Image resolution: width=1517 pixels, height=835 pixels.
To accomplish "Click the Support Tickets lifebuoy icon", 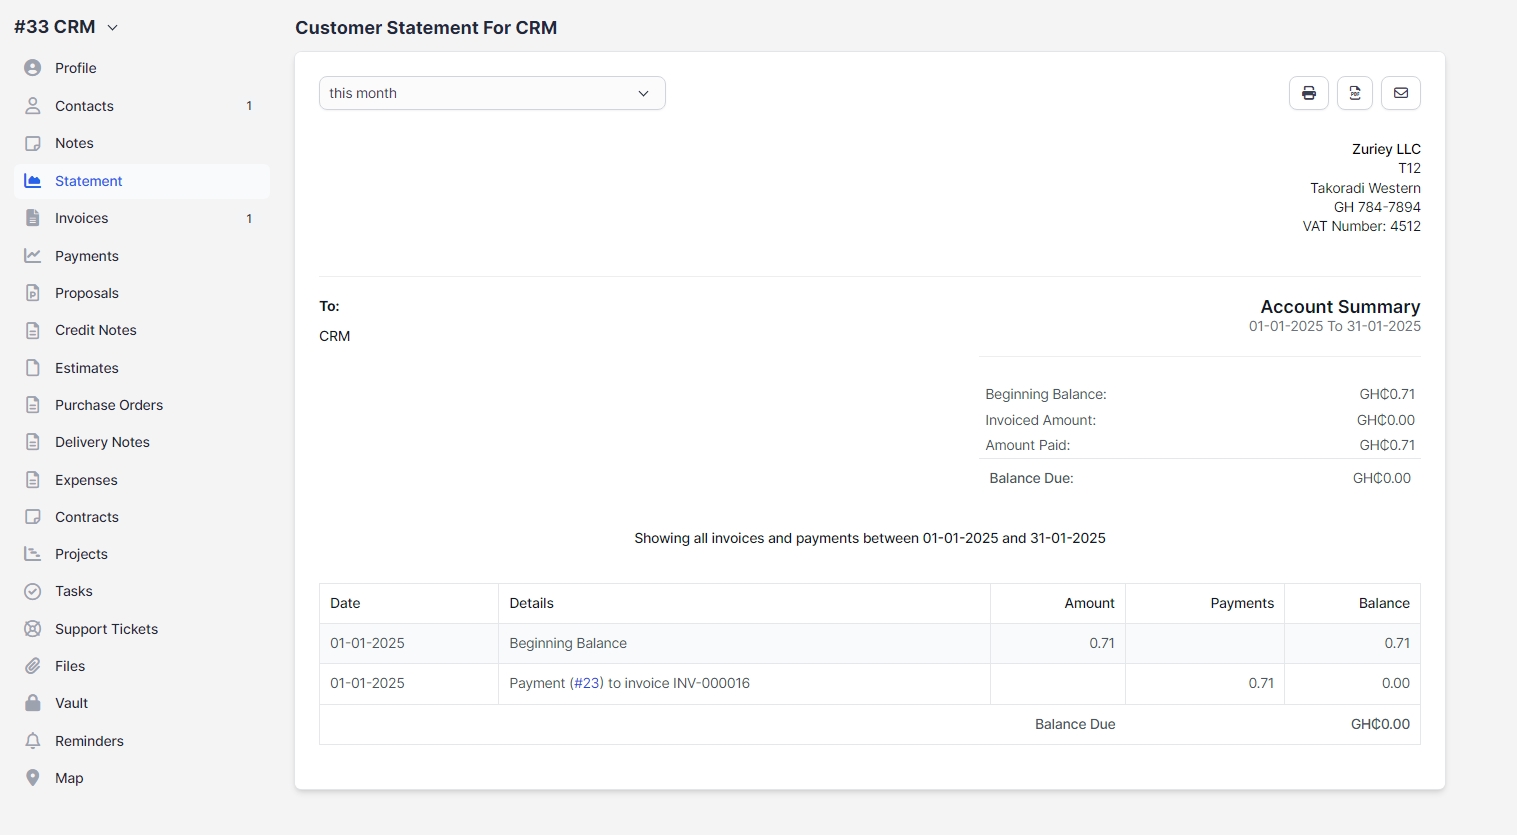I will (33, 629).
